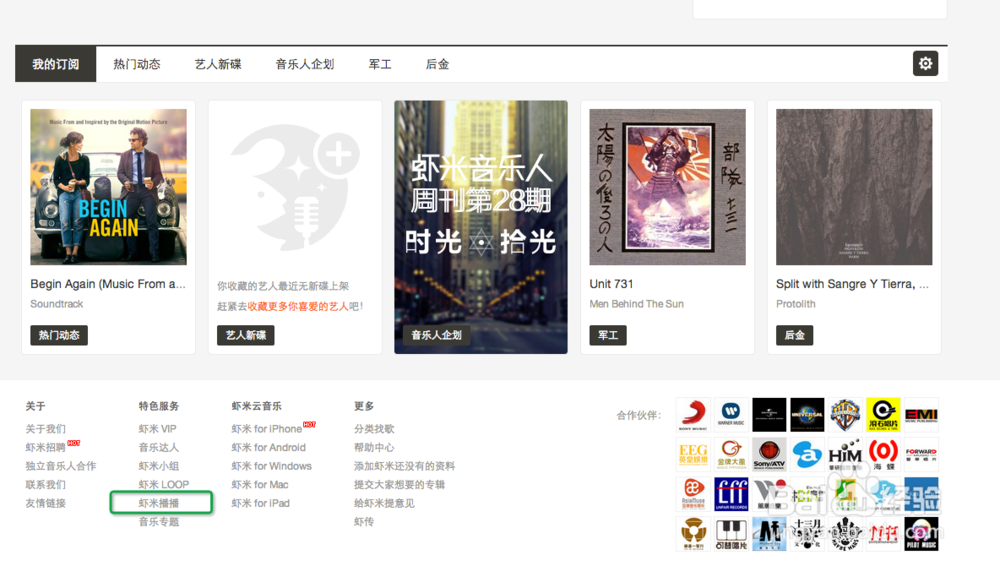
Task: Open the 虾米小组 link
Action: 159,466
